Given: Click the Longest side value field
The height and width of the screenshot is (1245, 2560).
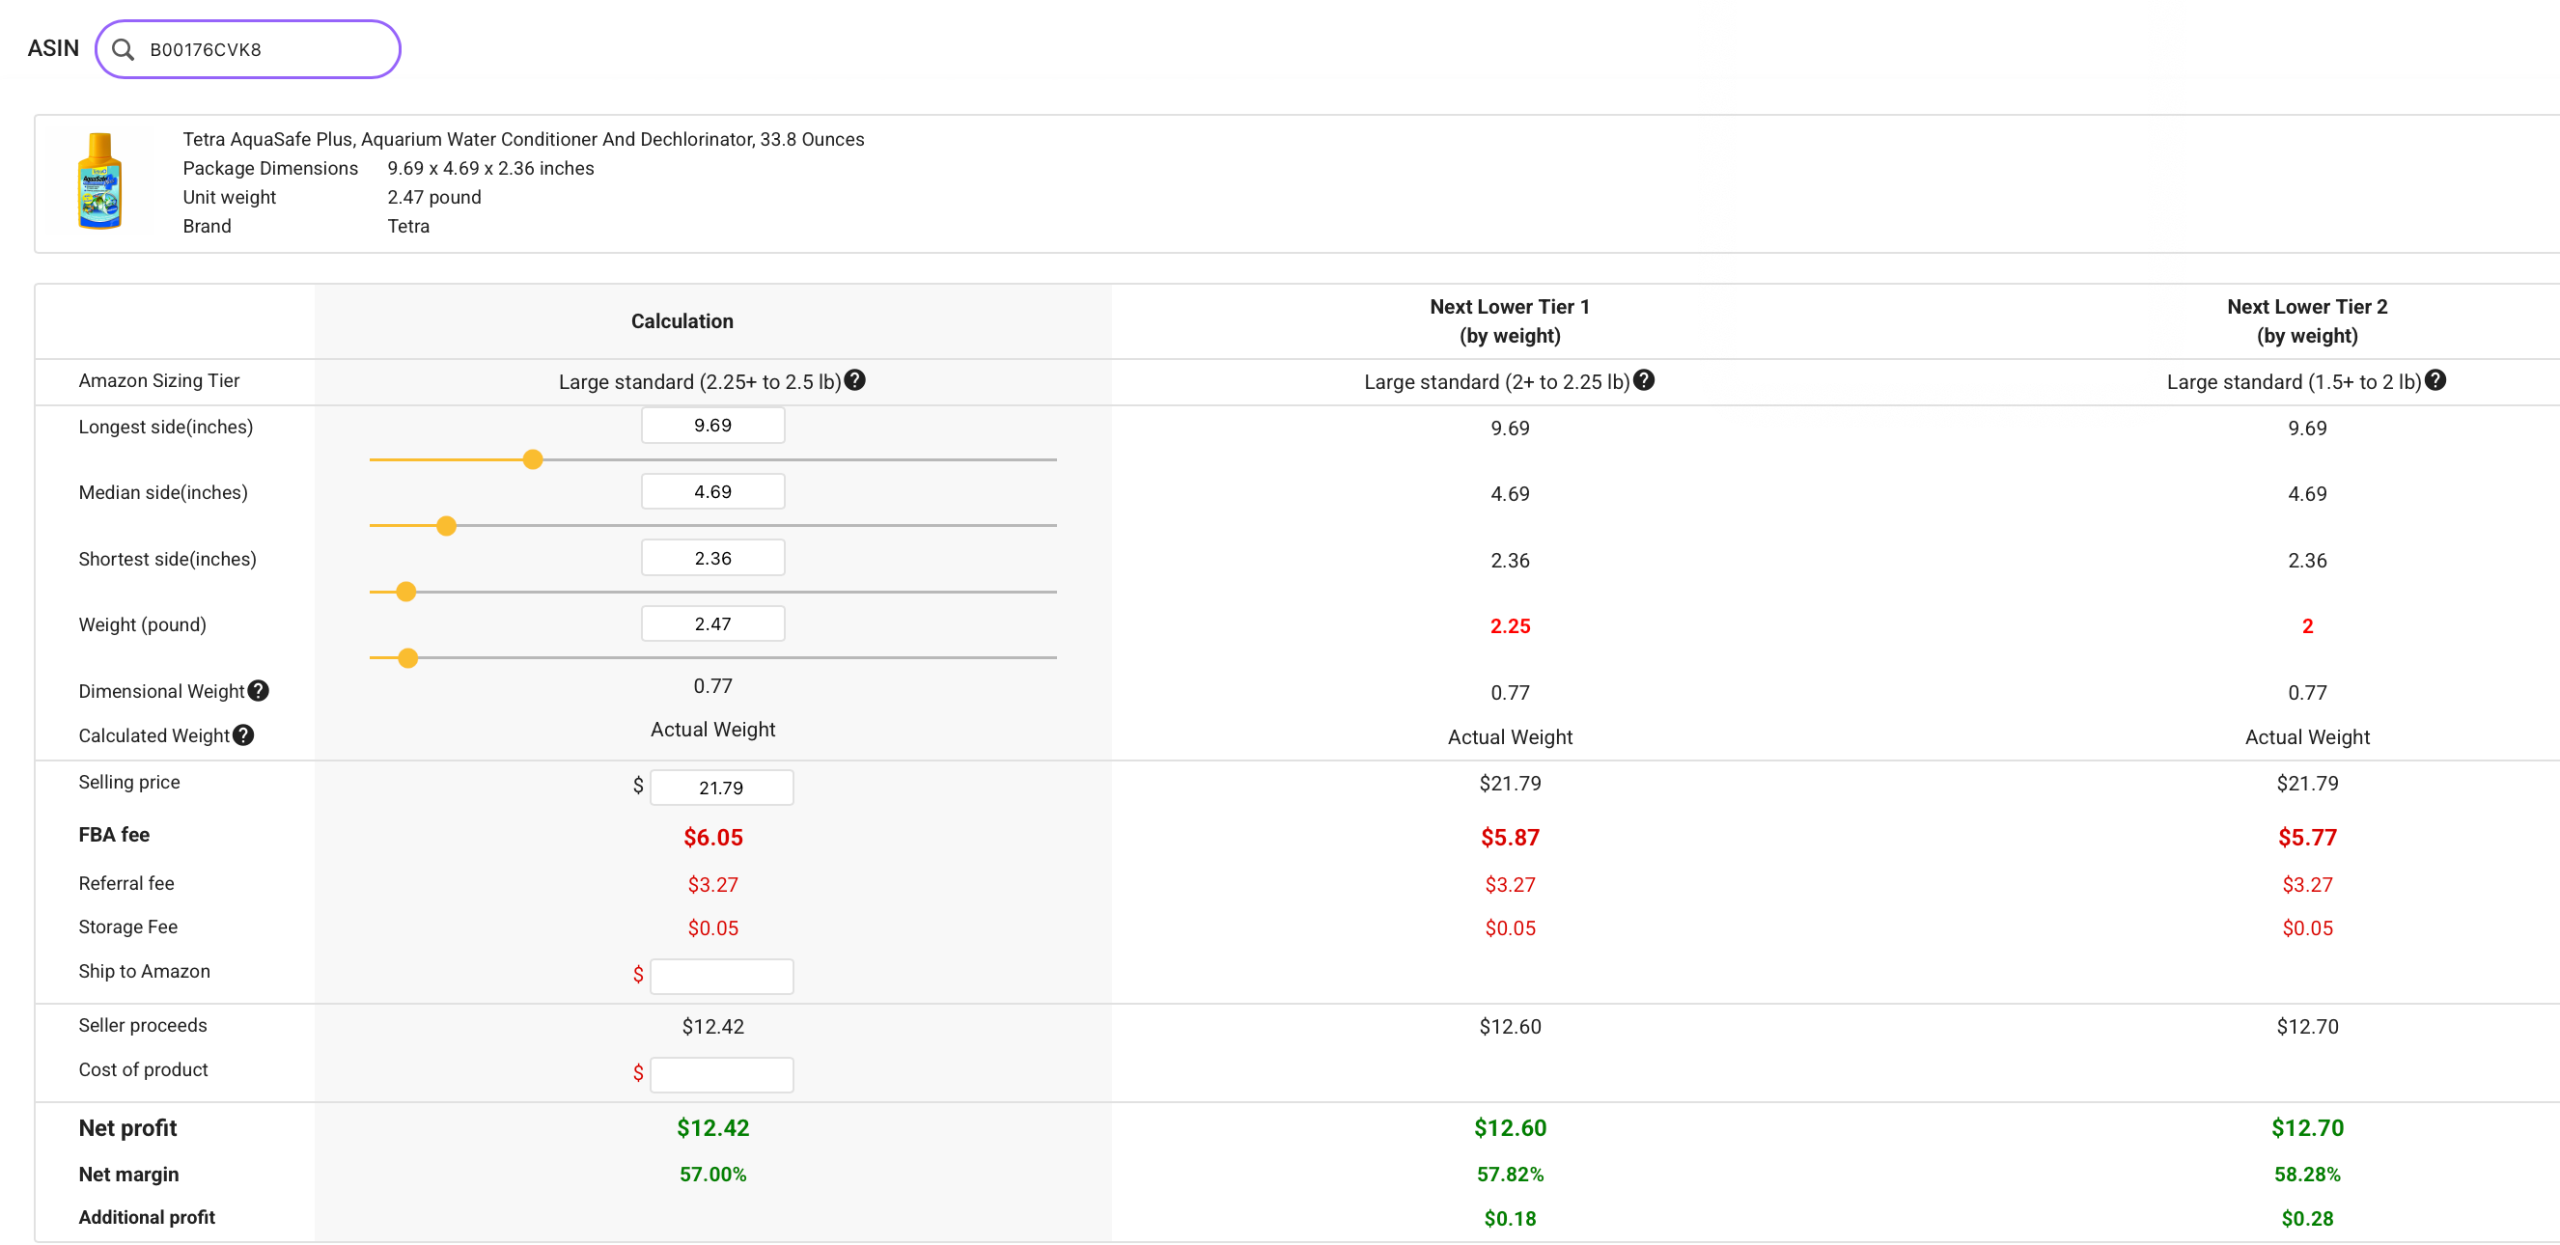Looking at the screenshot, I should [712, 425].
